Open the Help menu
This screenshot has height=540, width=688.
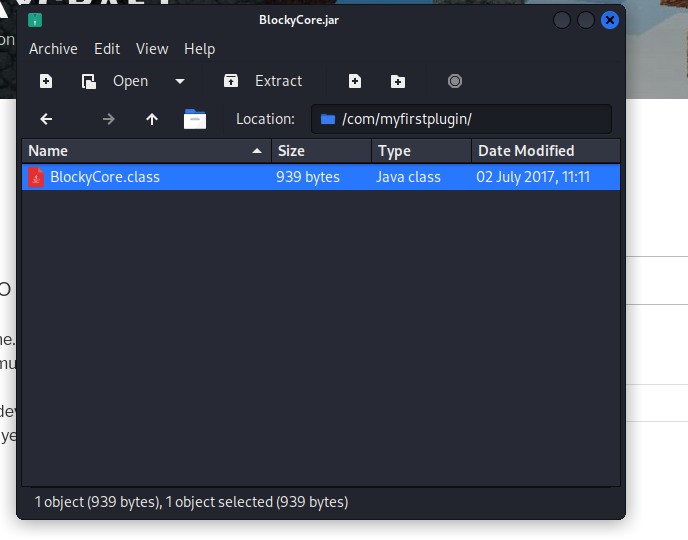coord(199,48)
